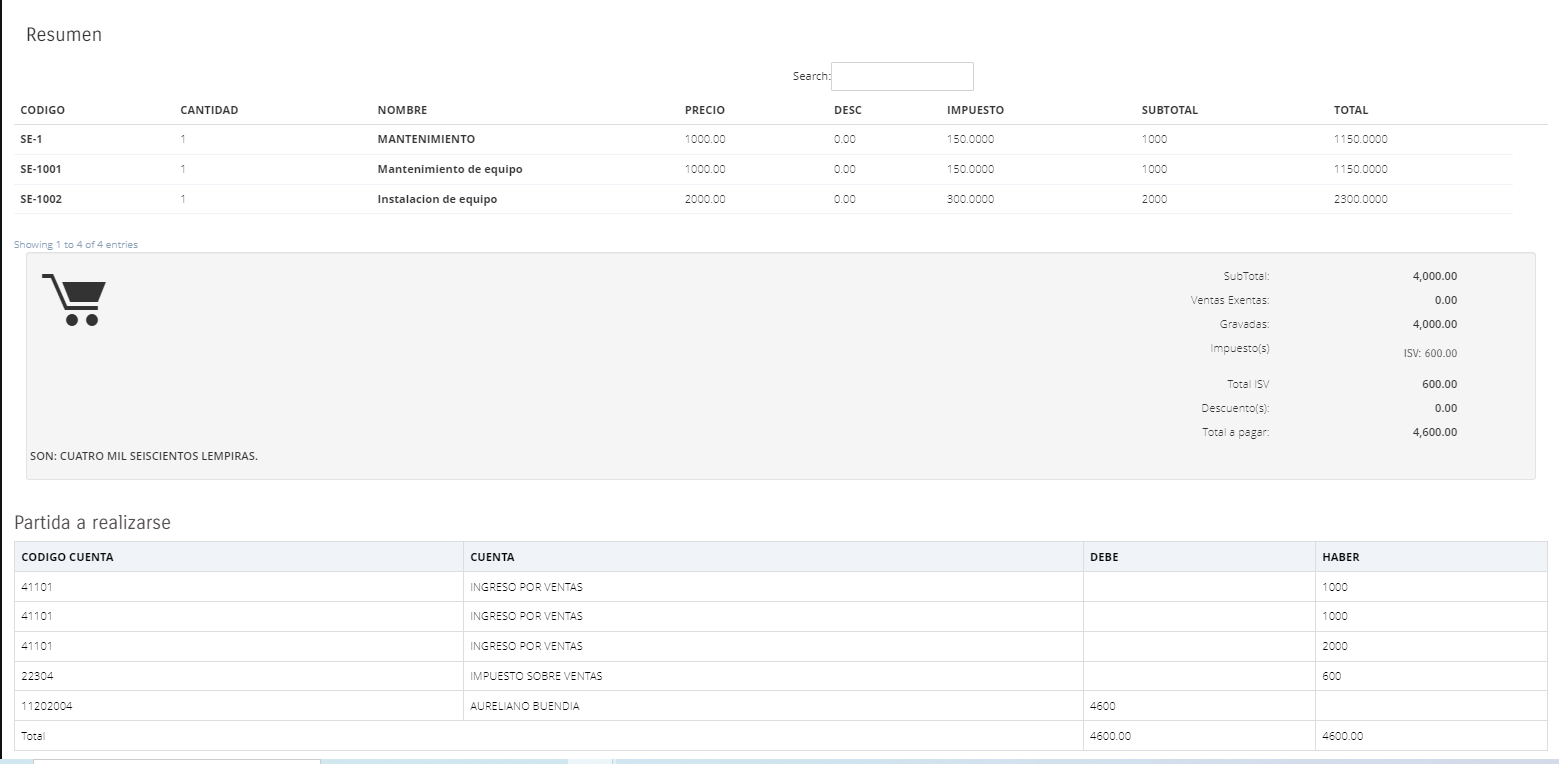Click tax value 300.0000

click(x=971, y=199)
